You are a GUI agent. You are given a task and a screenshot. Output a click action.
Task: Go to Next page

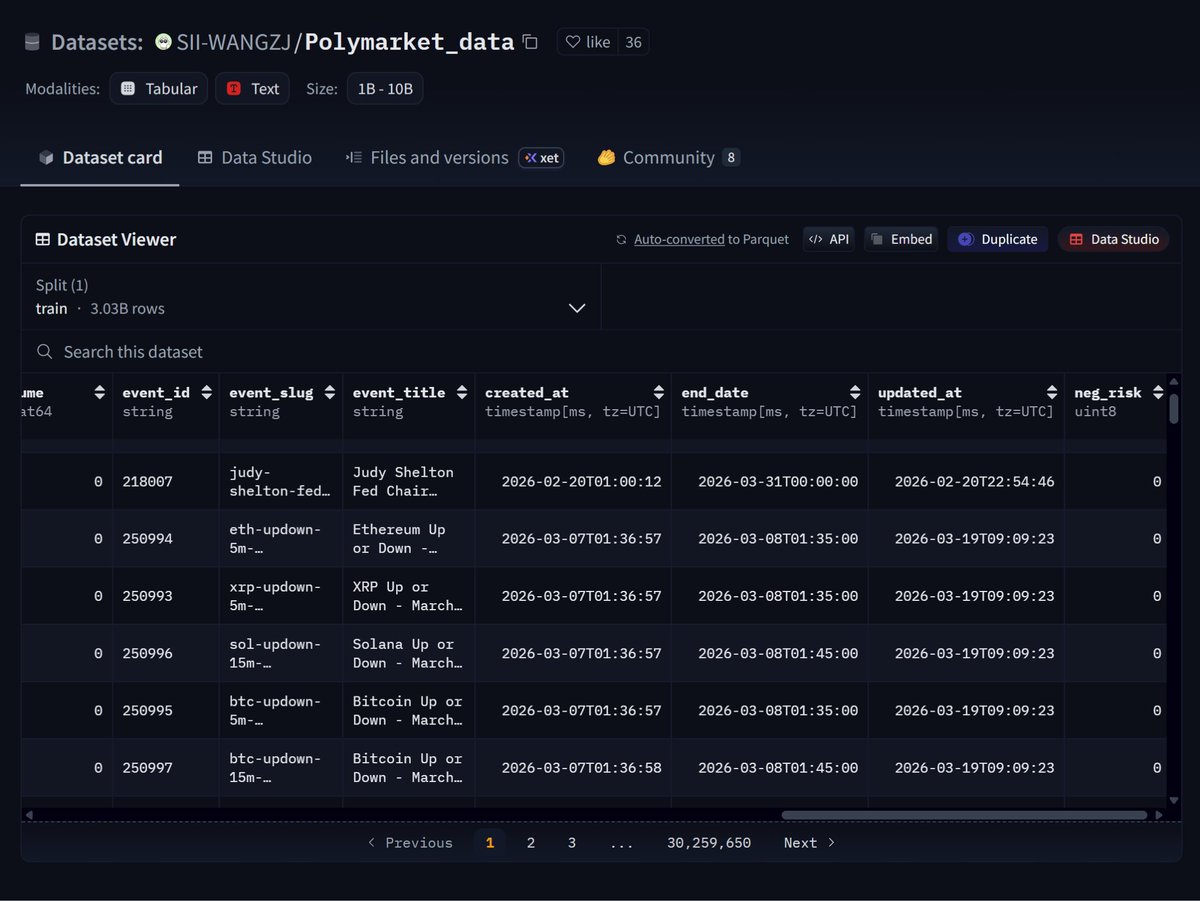point(809,843)
